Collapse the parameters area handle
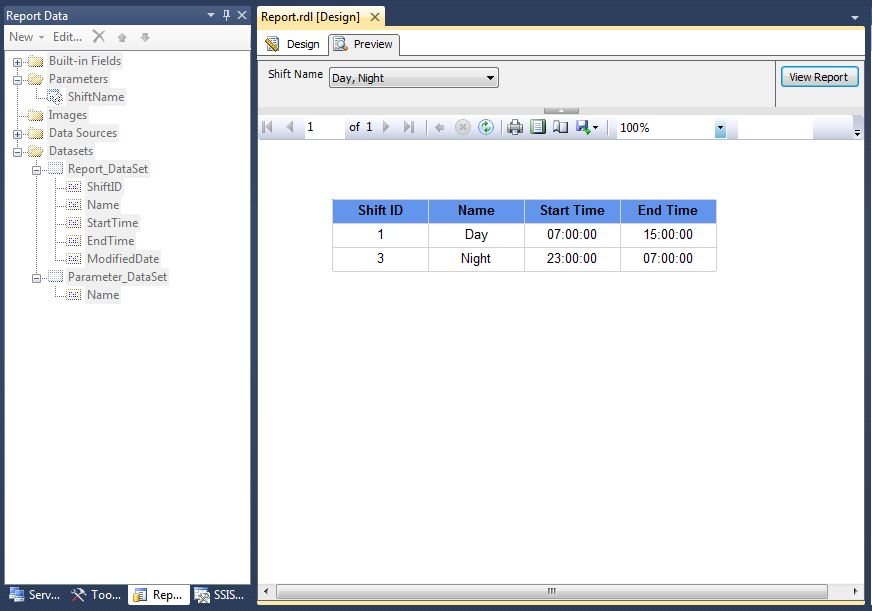This screenshot has width=872, height=611. pyautogui.click(x=561, y=111)
